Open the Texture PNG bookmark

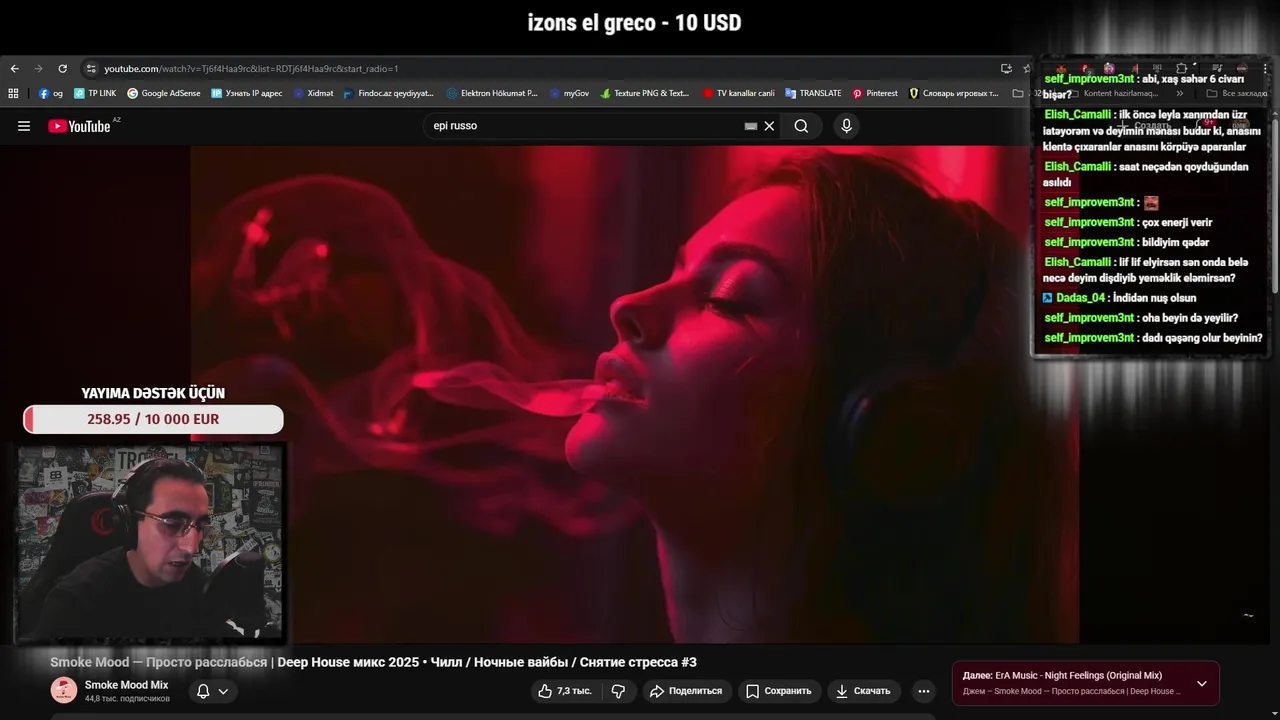tap(645, 93)
